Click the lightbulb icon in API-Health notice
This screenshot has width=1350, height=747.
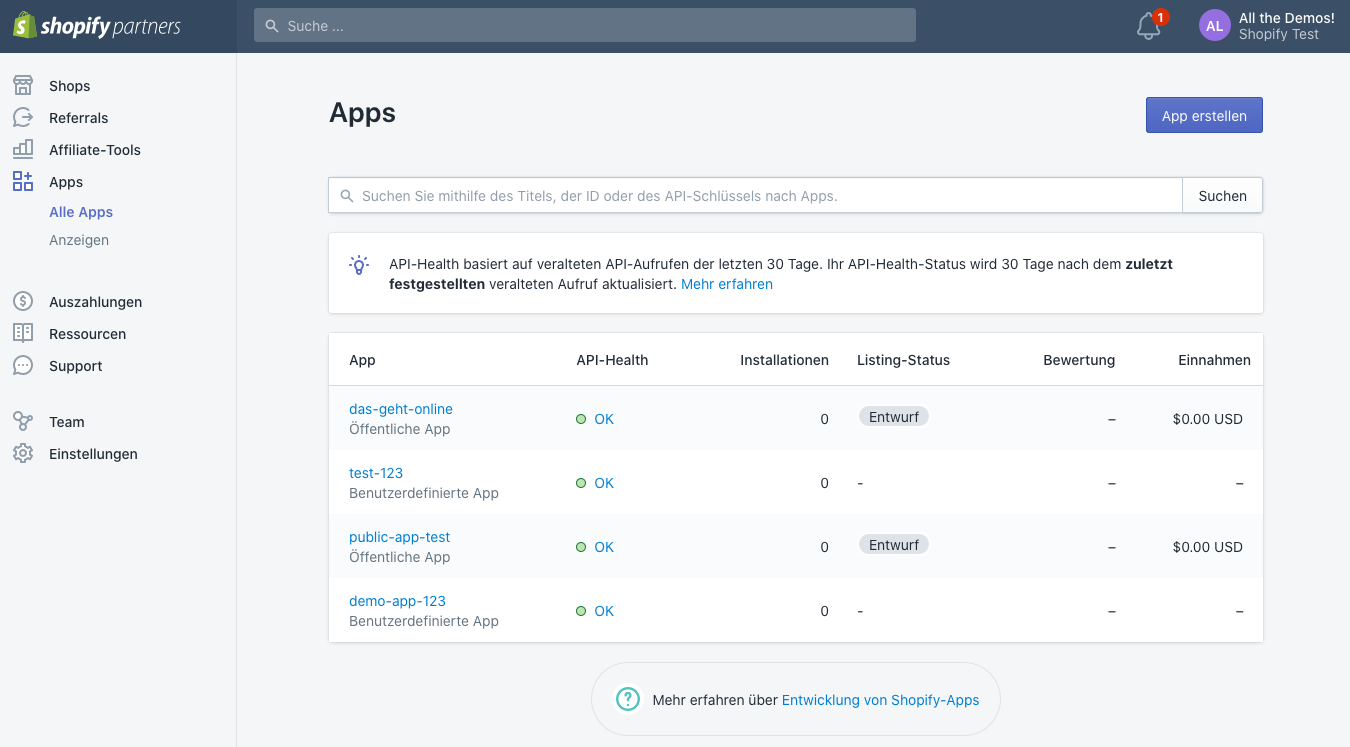(x=359, y=265)
